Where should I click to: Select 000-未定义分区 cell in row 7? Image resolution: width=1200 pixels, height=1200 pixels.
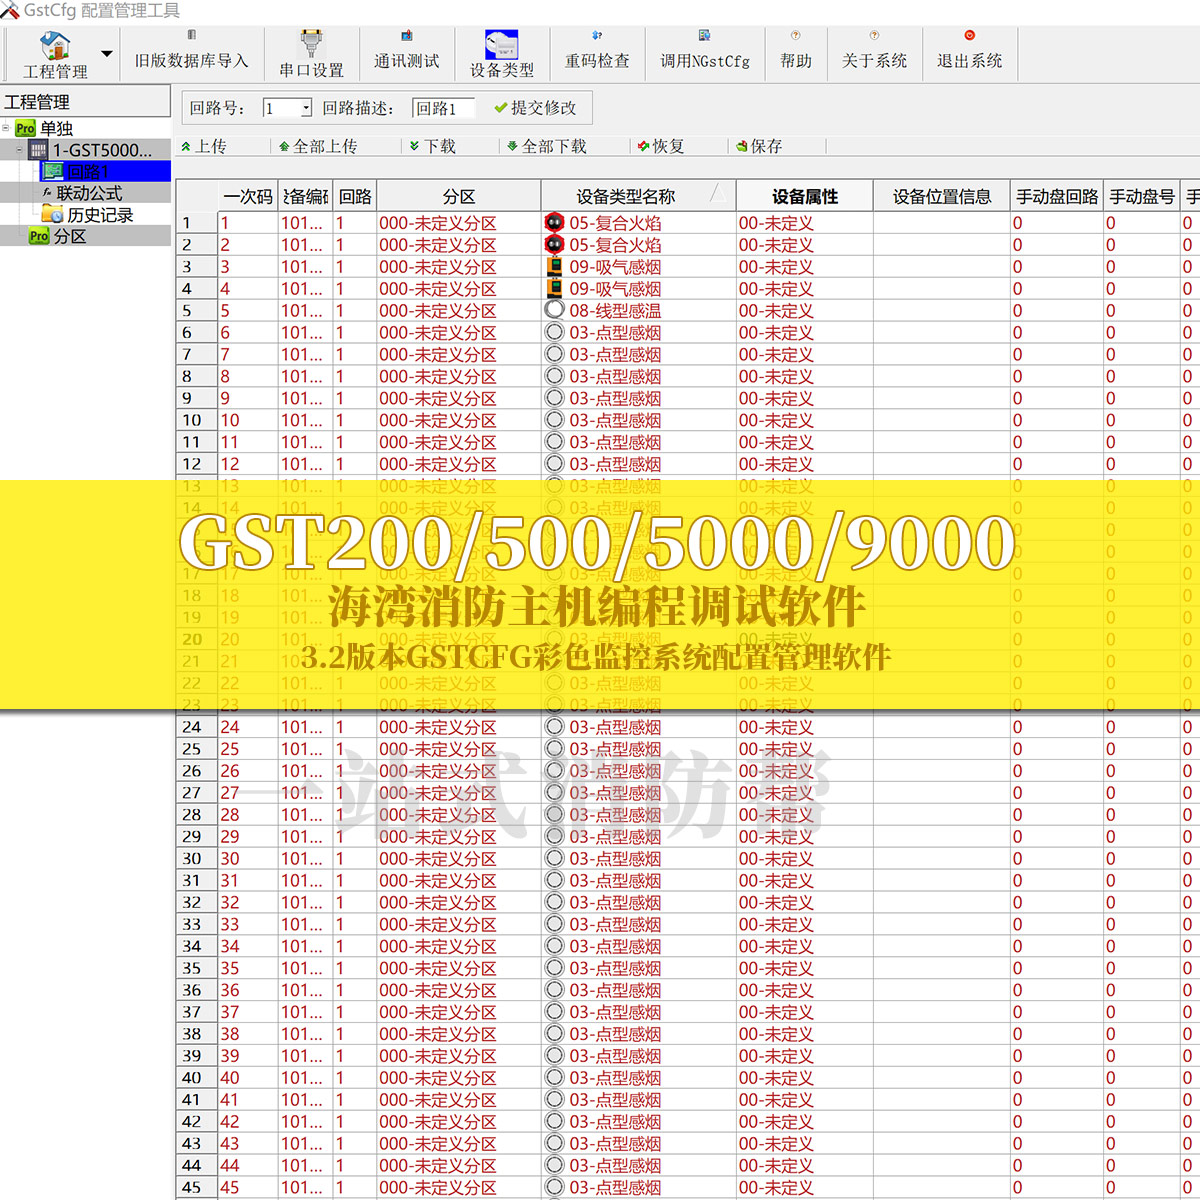click(459, 354)
